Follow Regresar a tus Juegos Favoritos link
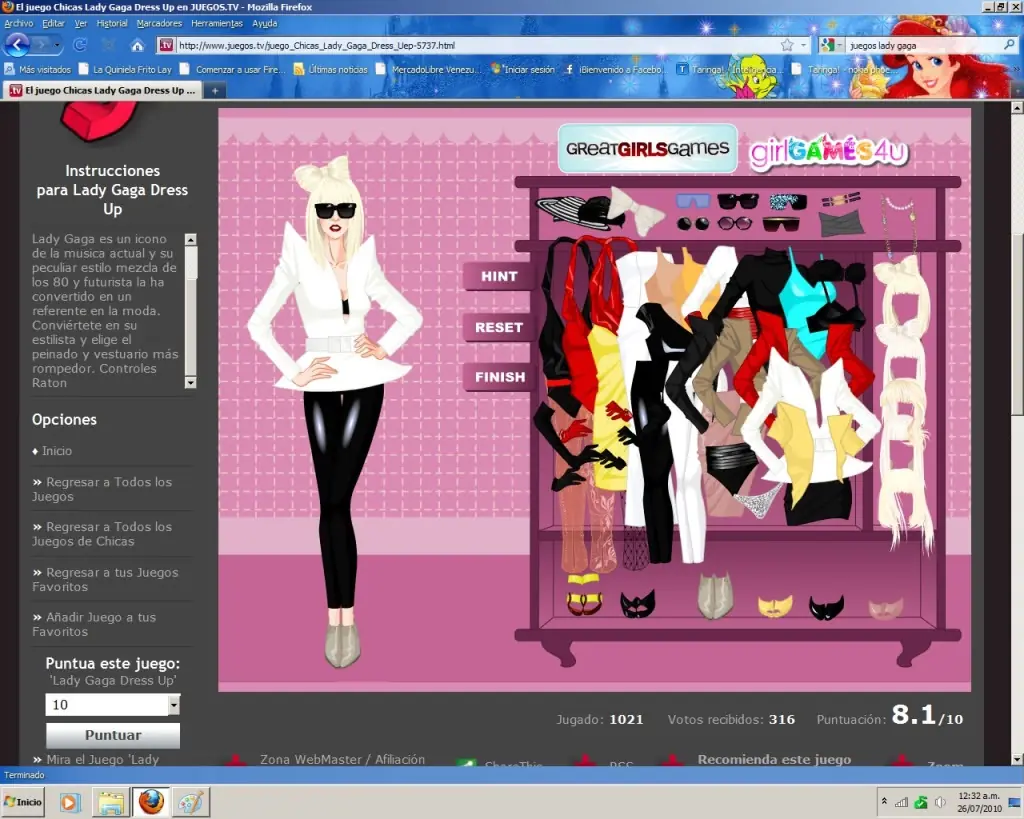Screen dimensions: 1024x819 point(105,579)
